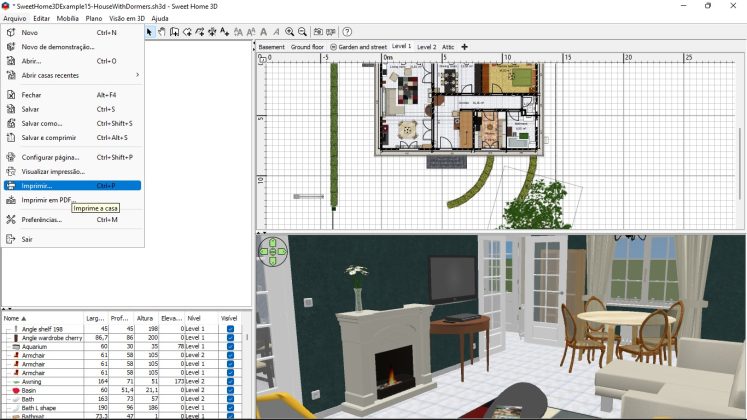The width and height of the screenshot is (747, 420).
Task: Select Salvar como... menu entry
Action: coord(72,123)
